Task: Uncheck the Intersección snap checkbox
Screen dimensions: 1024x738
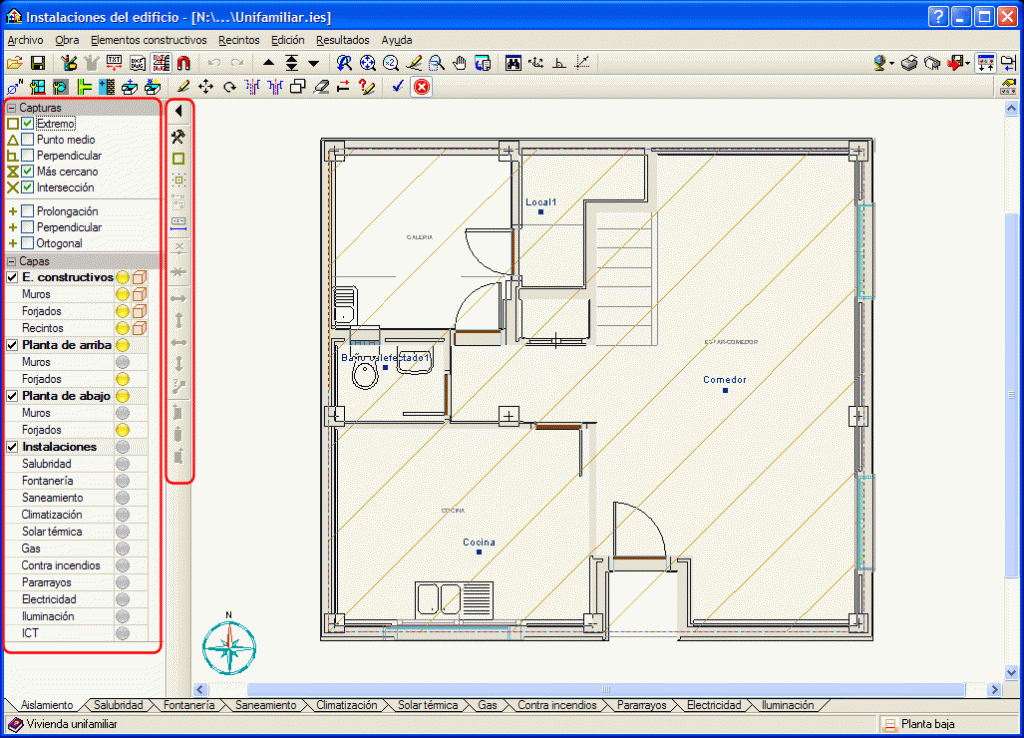Action: click(27, 187)
